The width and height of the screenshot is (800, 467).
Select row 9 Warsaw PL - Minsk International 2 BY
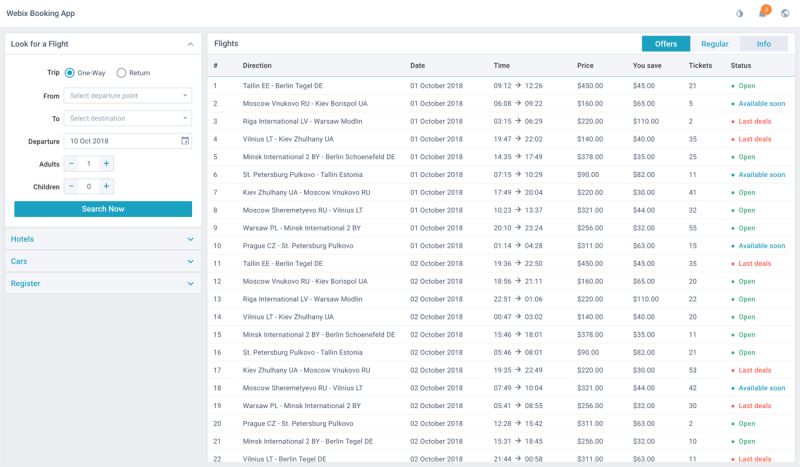501,228
